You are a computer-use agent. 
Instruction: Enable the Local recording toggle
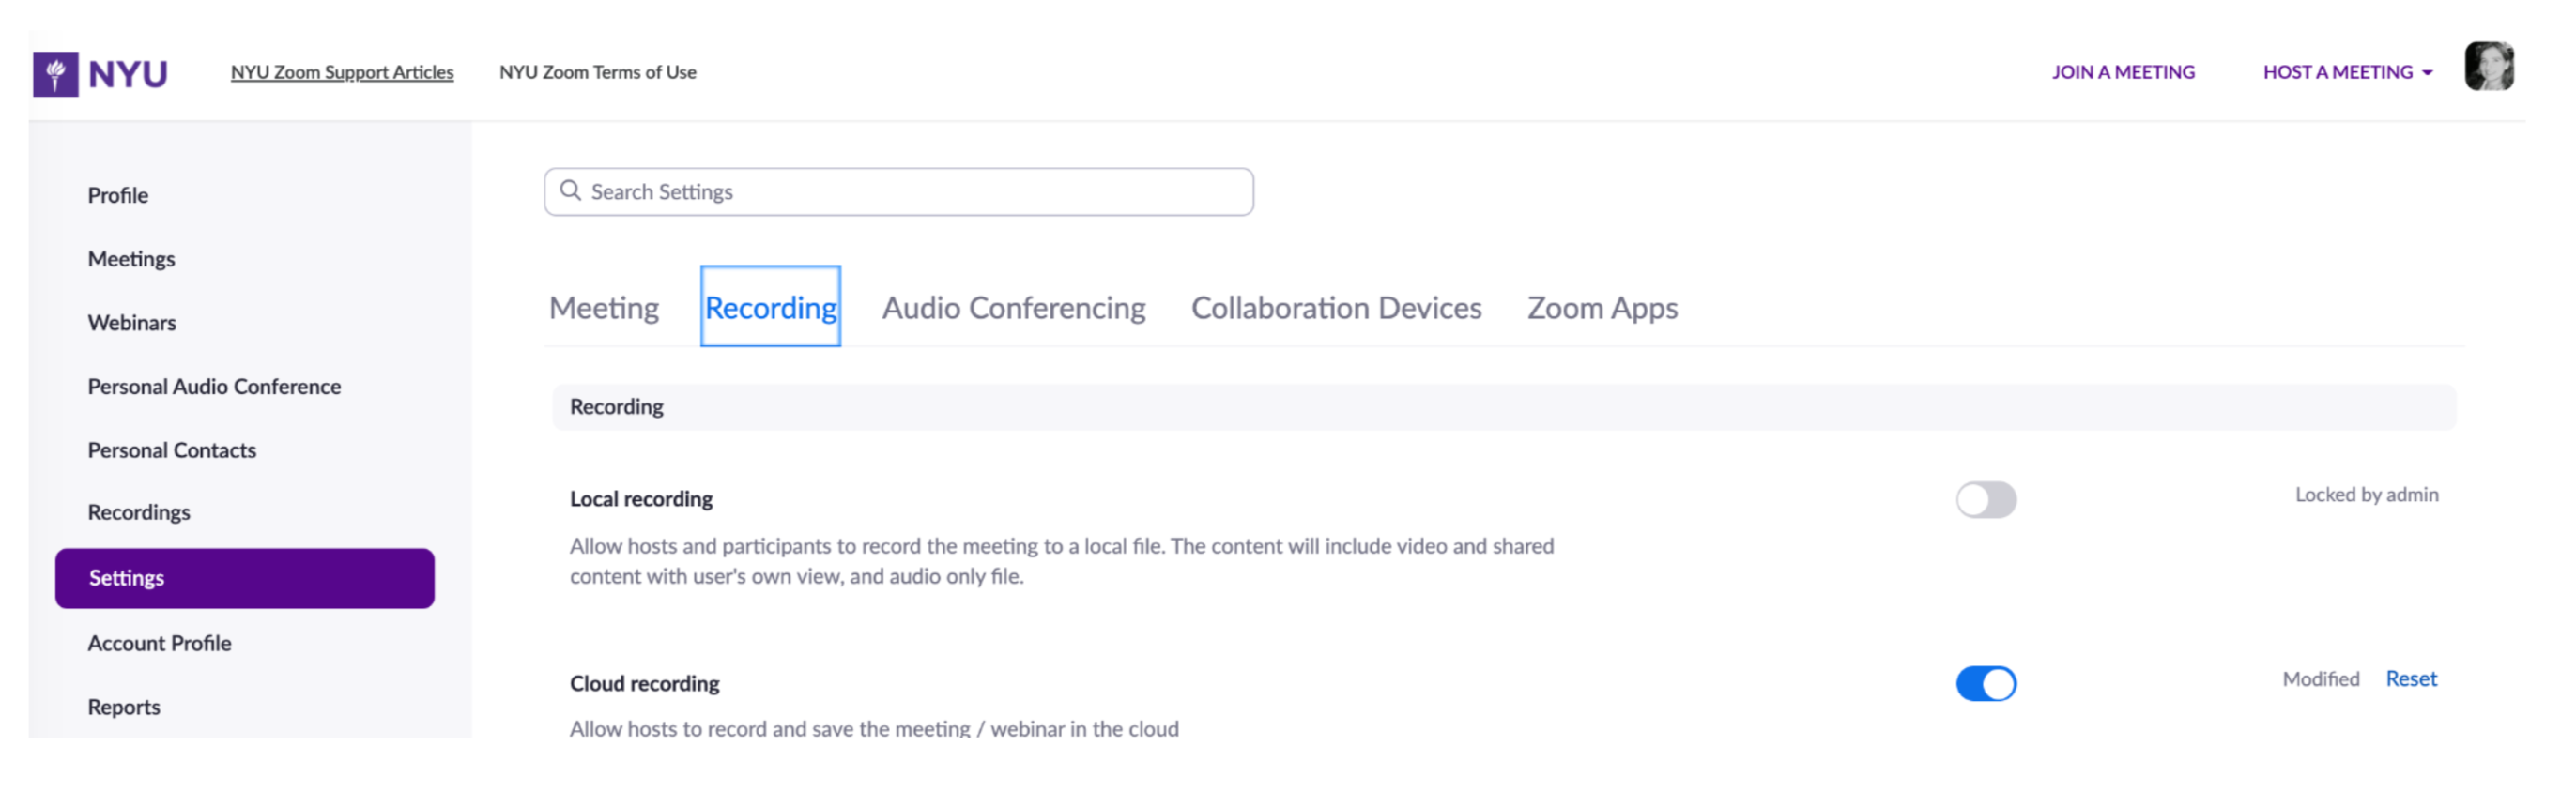click(1985, 499)
